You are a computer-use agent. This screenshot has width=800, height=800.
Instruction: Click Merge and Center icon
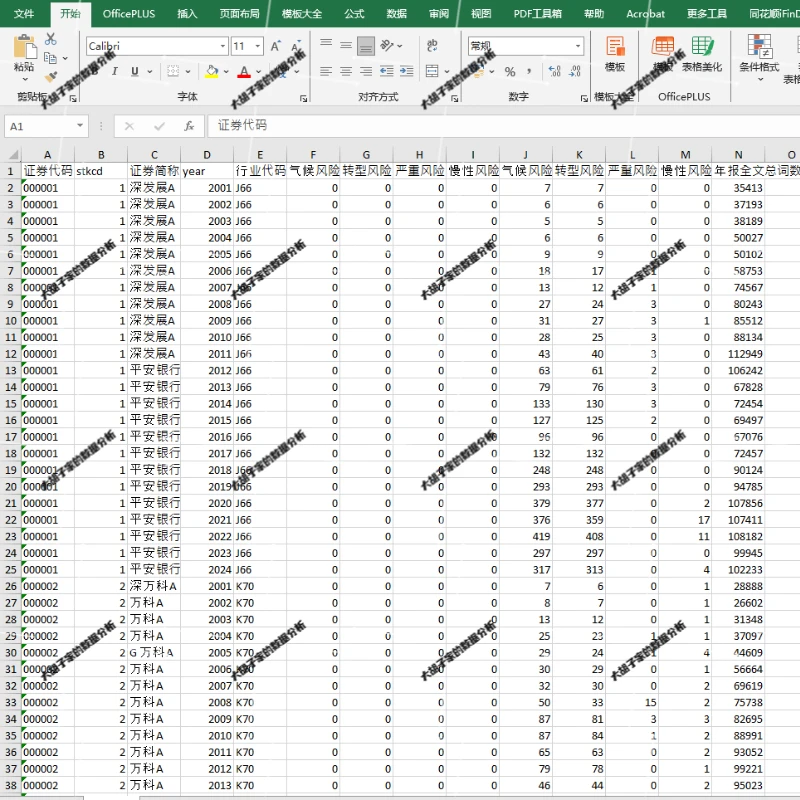click(x=432, y=71)
